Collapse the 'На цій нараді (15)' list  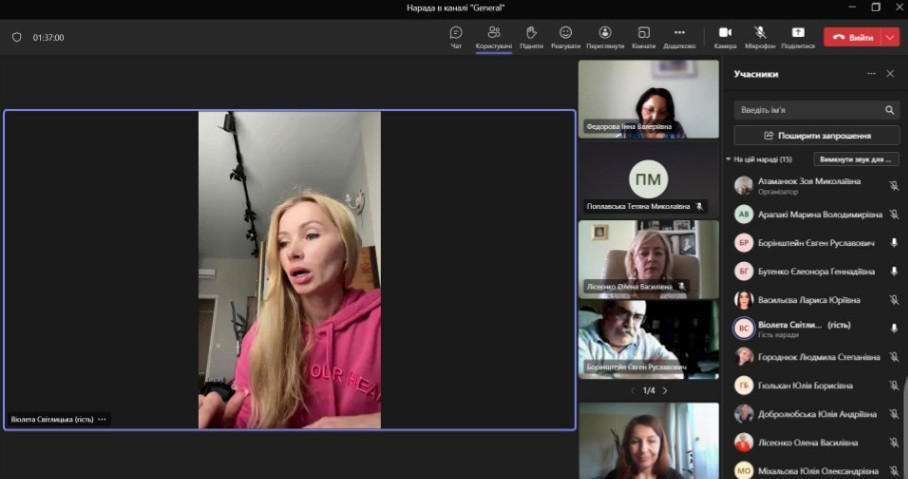tap(729, 159)
